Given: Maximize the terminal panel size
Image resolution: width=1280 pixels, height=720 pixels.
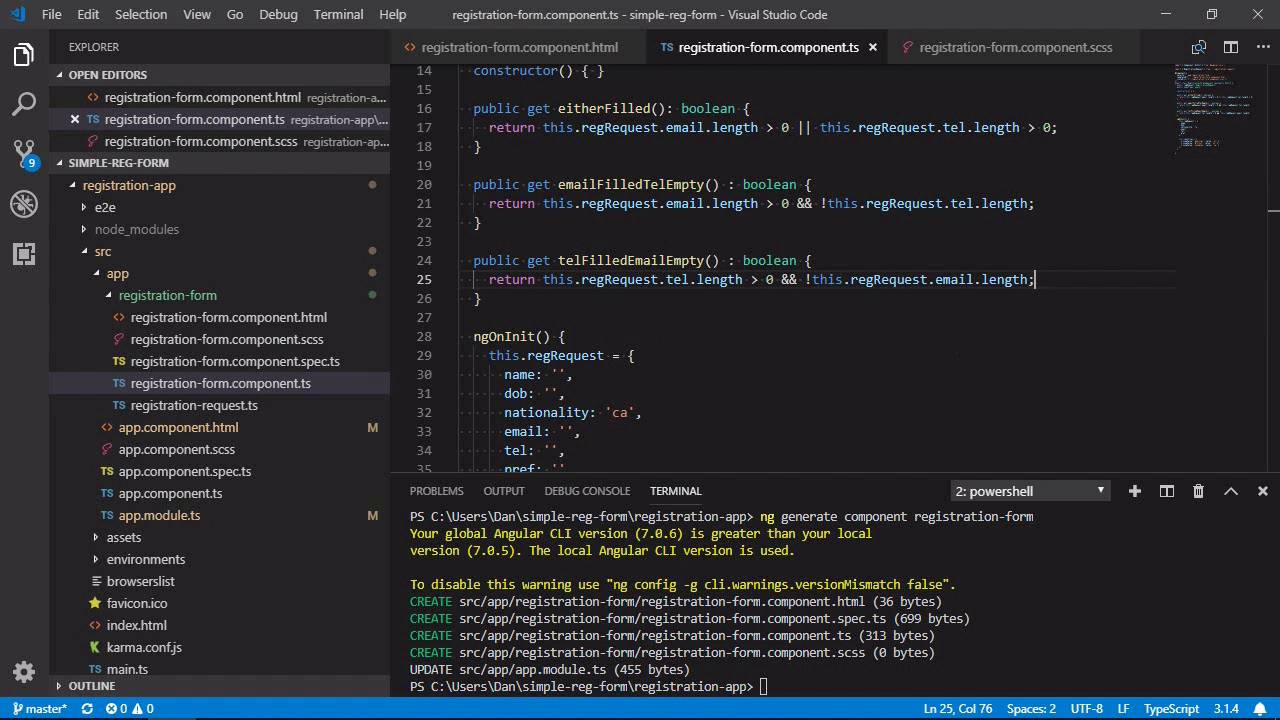Looking at the screenshot, I should 1231,491.
